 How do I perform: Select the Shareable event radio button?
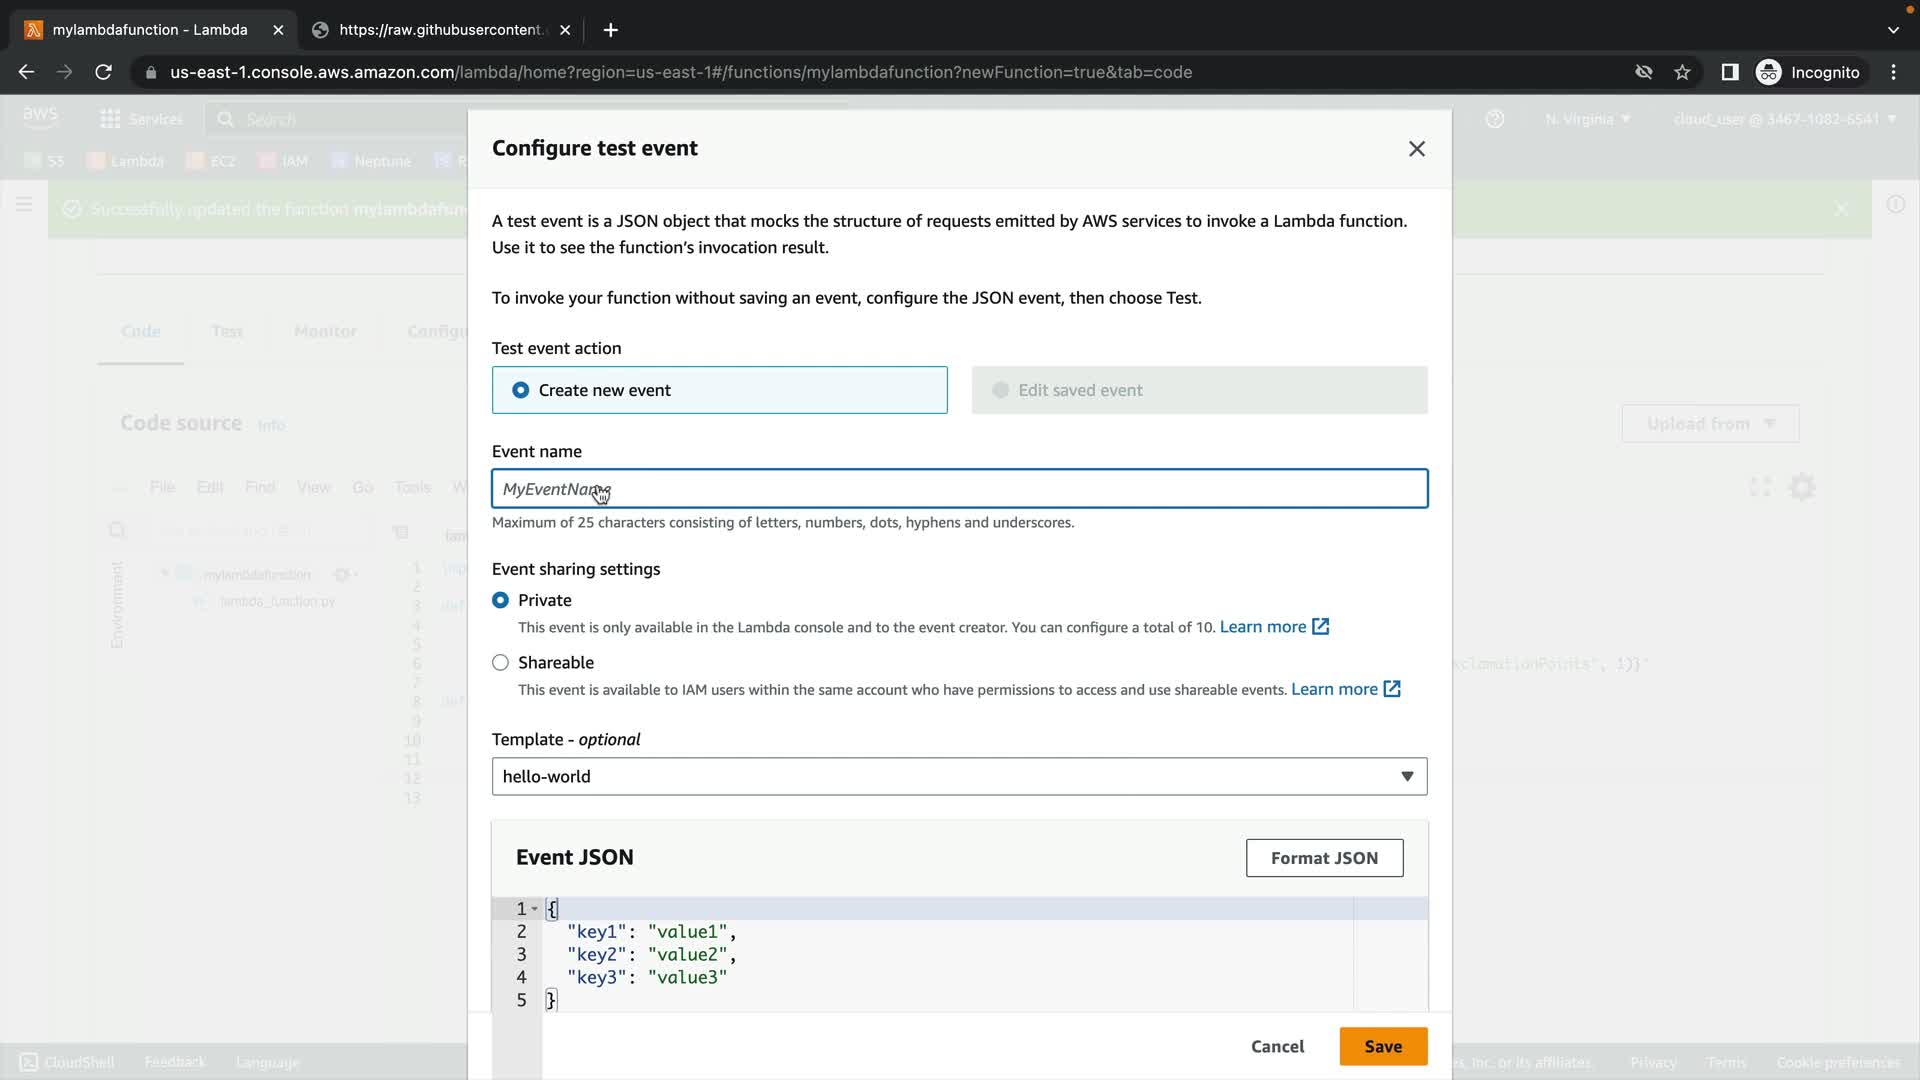tap(500, 662)
